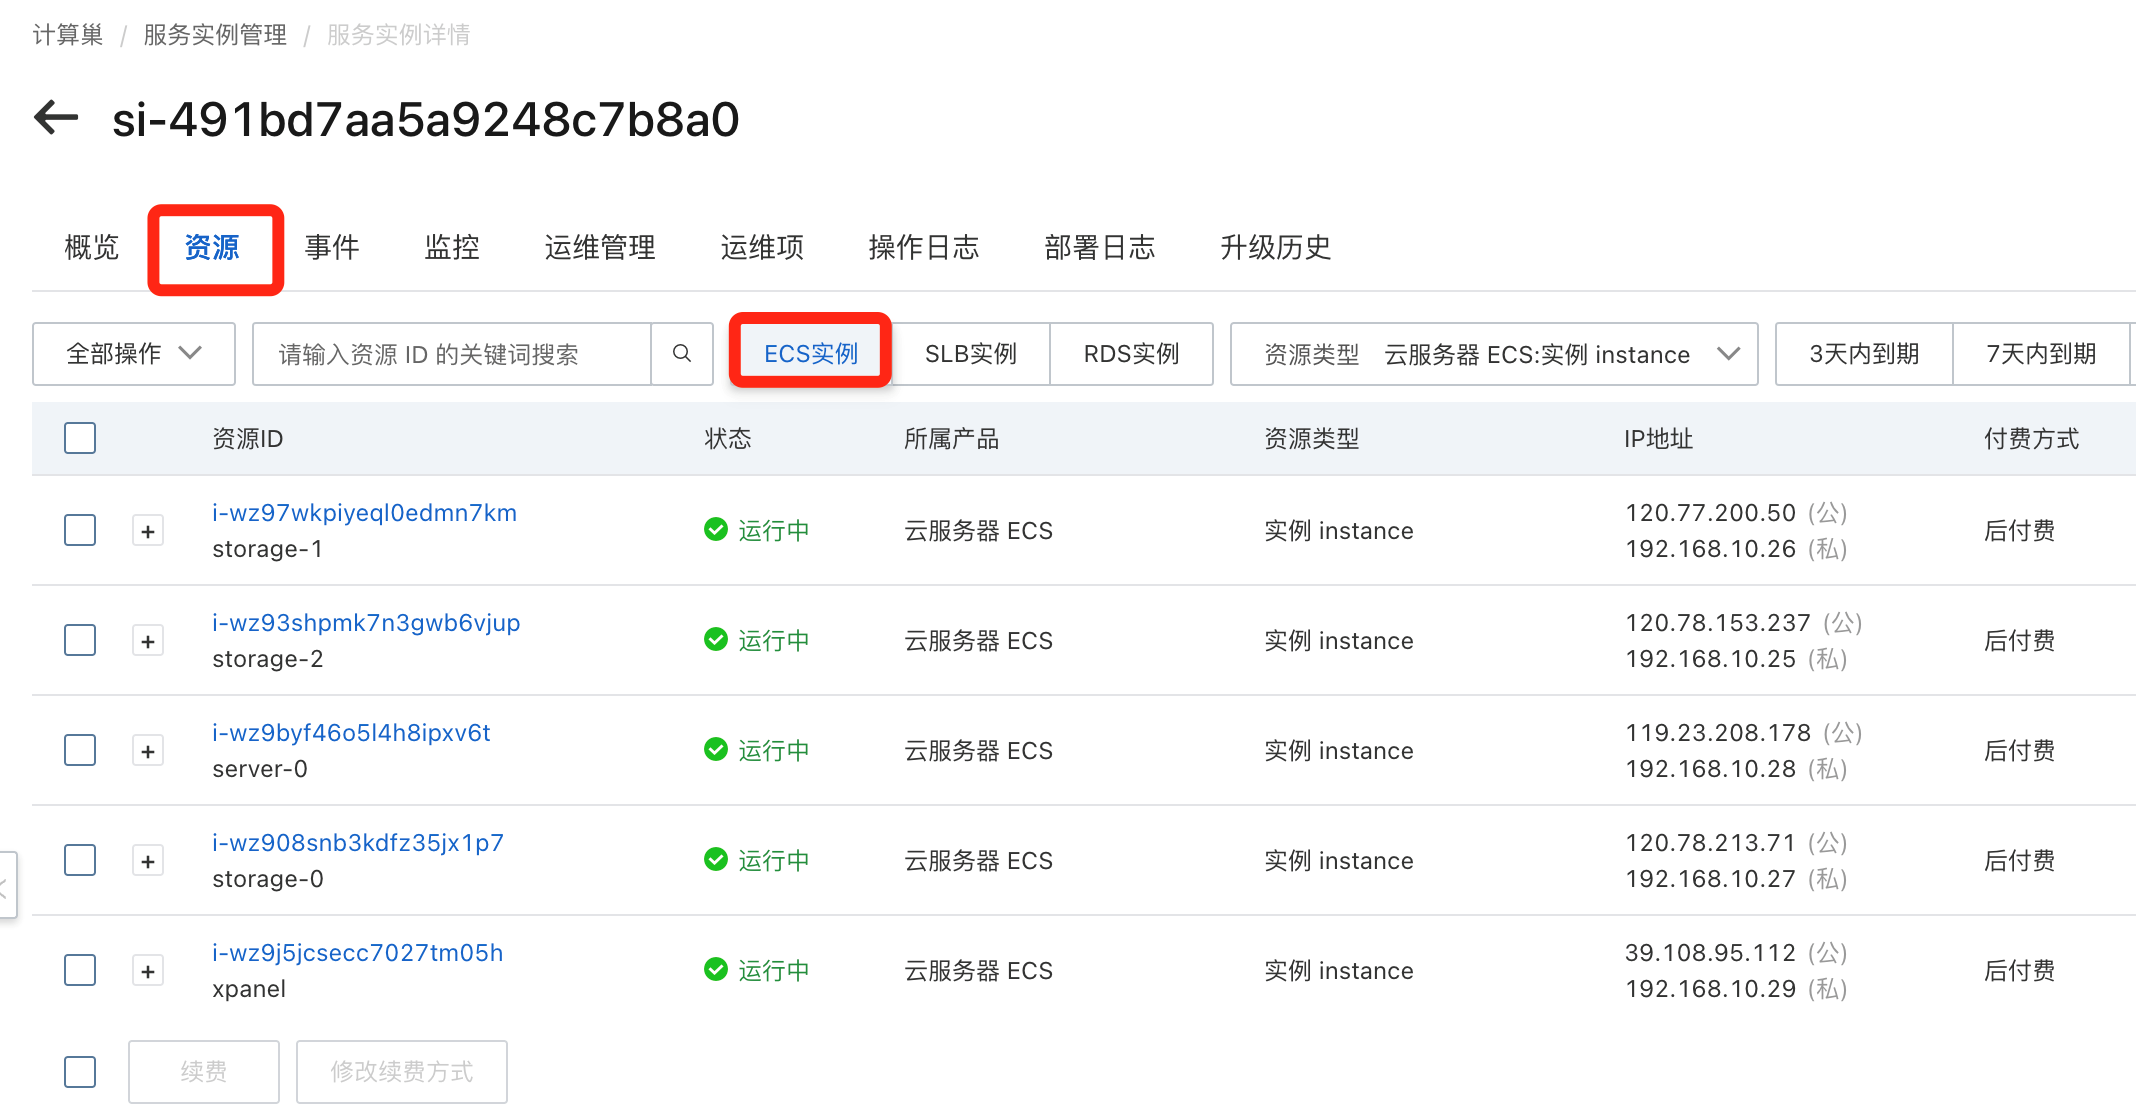Open the 全部操作 dropdown
This screenshot has height=1114, width=2136.
pyautogui.click(x=134, y=354)
